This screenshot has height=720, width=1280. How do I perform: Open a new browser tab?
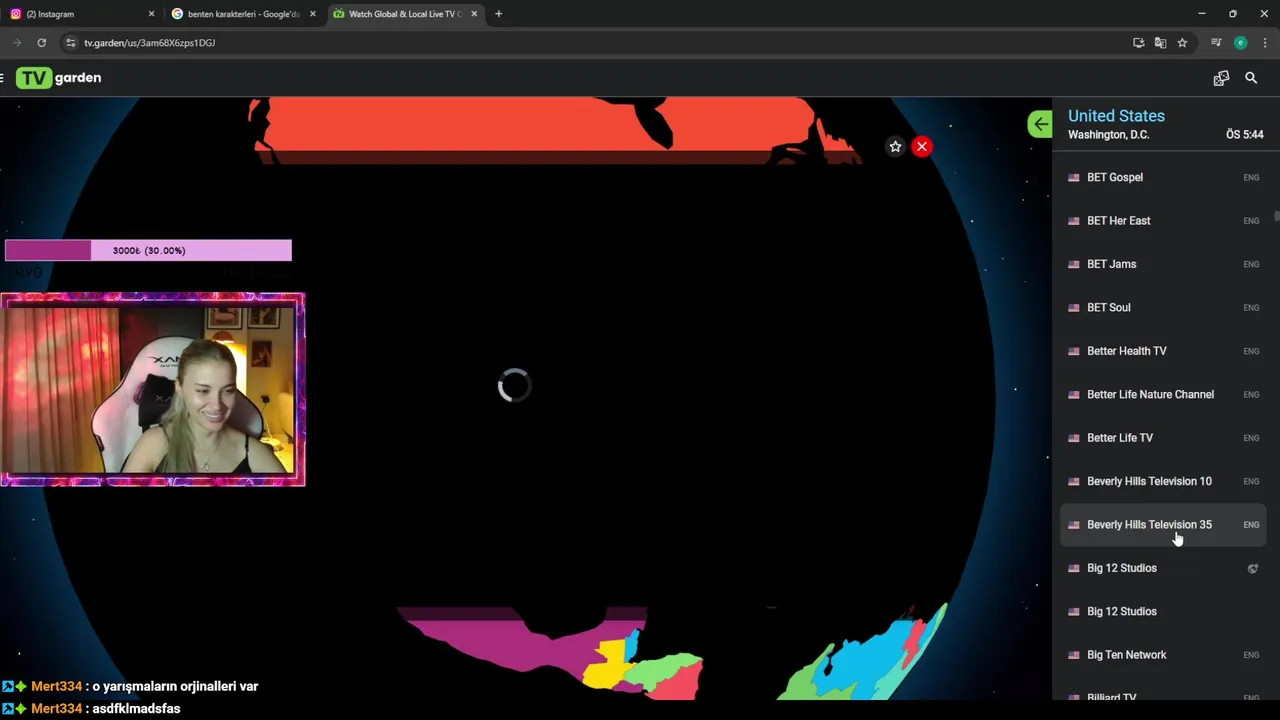498,14
